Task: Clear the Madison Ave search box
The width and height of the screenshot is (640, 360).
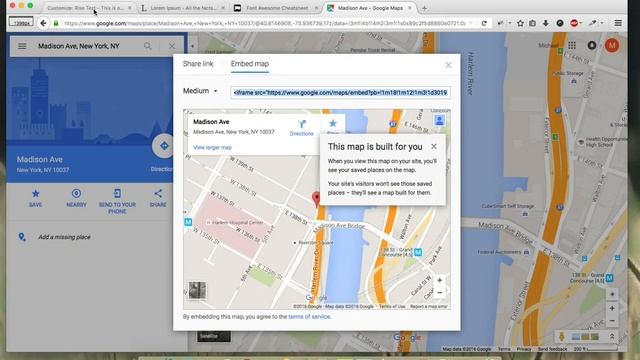Action: pyautogui.click(x=172, y=46)
